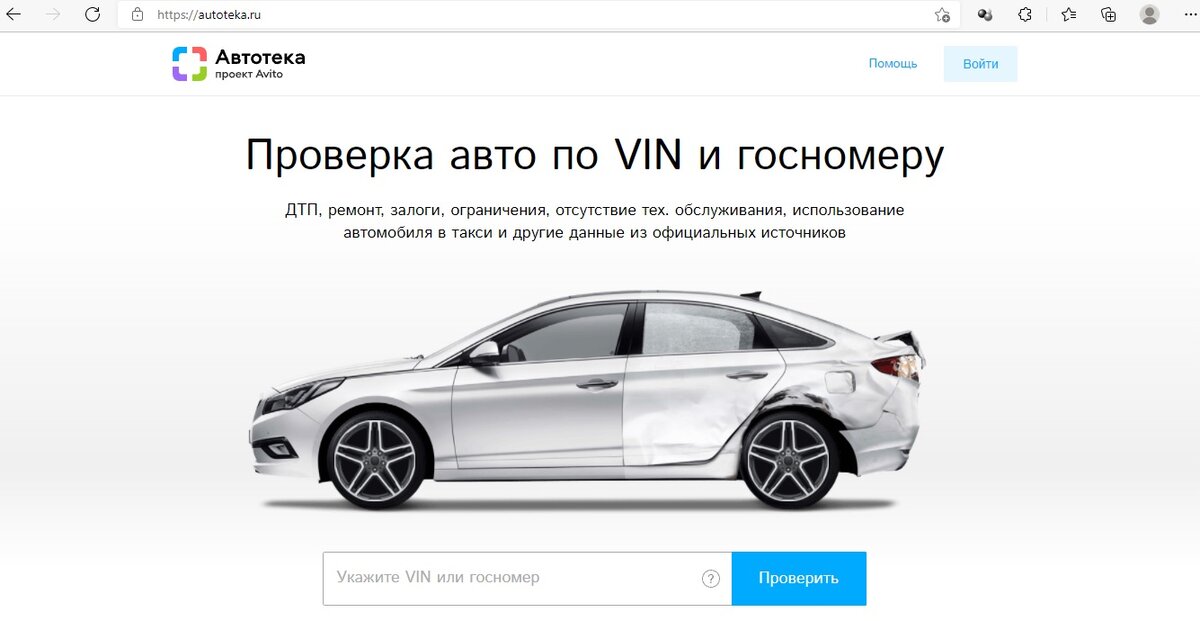The height and width of the screenshot is (621, 1200).
Task: Click the browser back arrow
Action: (x=14, y=14)
